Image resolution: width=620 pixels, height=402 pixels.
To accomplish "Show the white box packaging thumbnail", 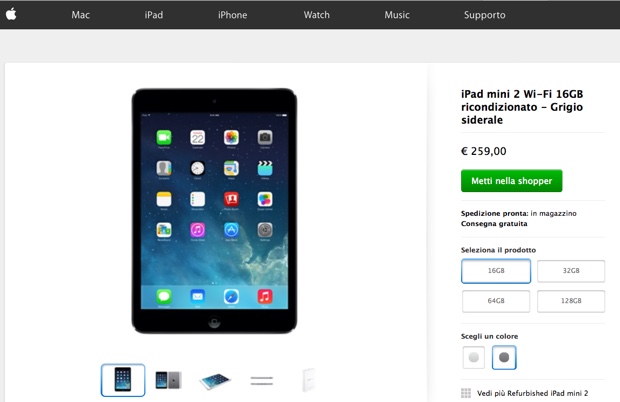I will [309, 380].
